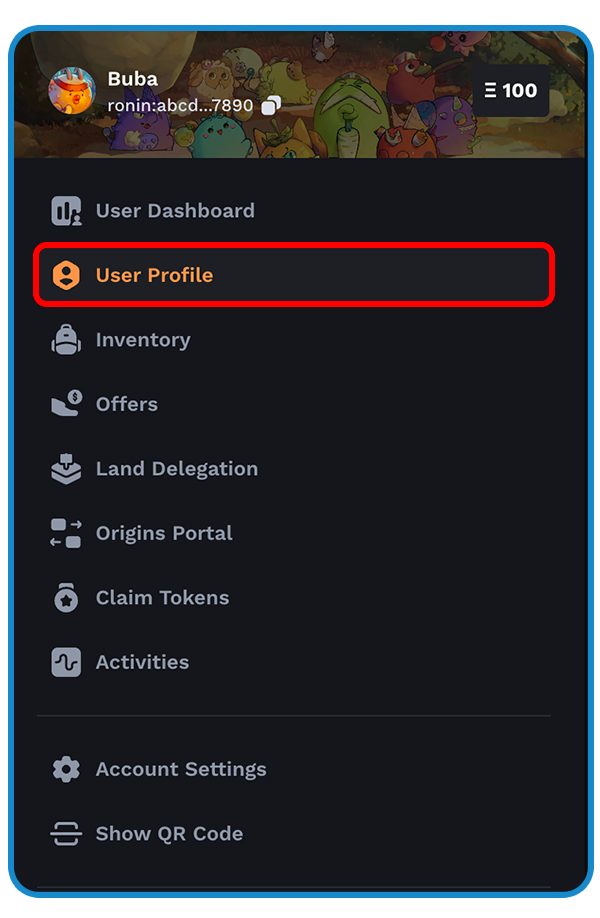Click the User Dashboard chart icon

tap(66, 211)
